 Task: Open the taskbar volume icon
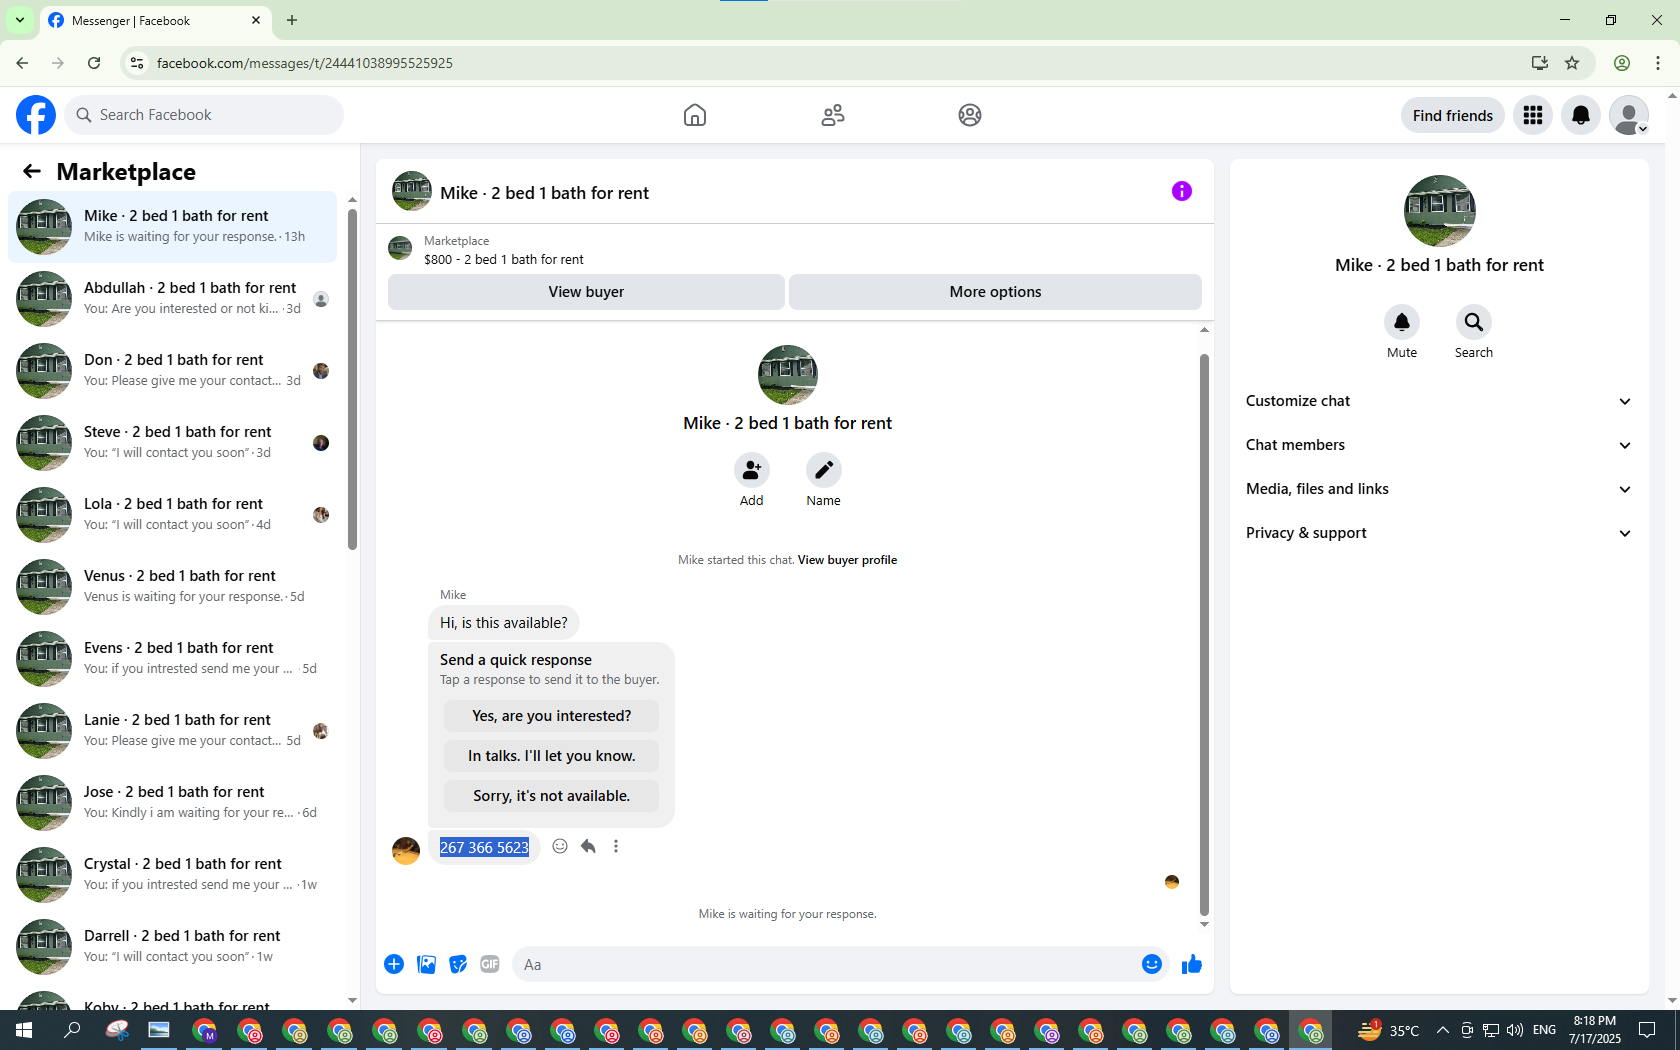pos(1515,1030)
